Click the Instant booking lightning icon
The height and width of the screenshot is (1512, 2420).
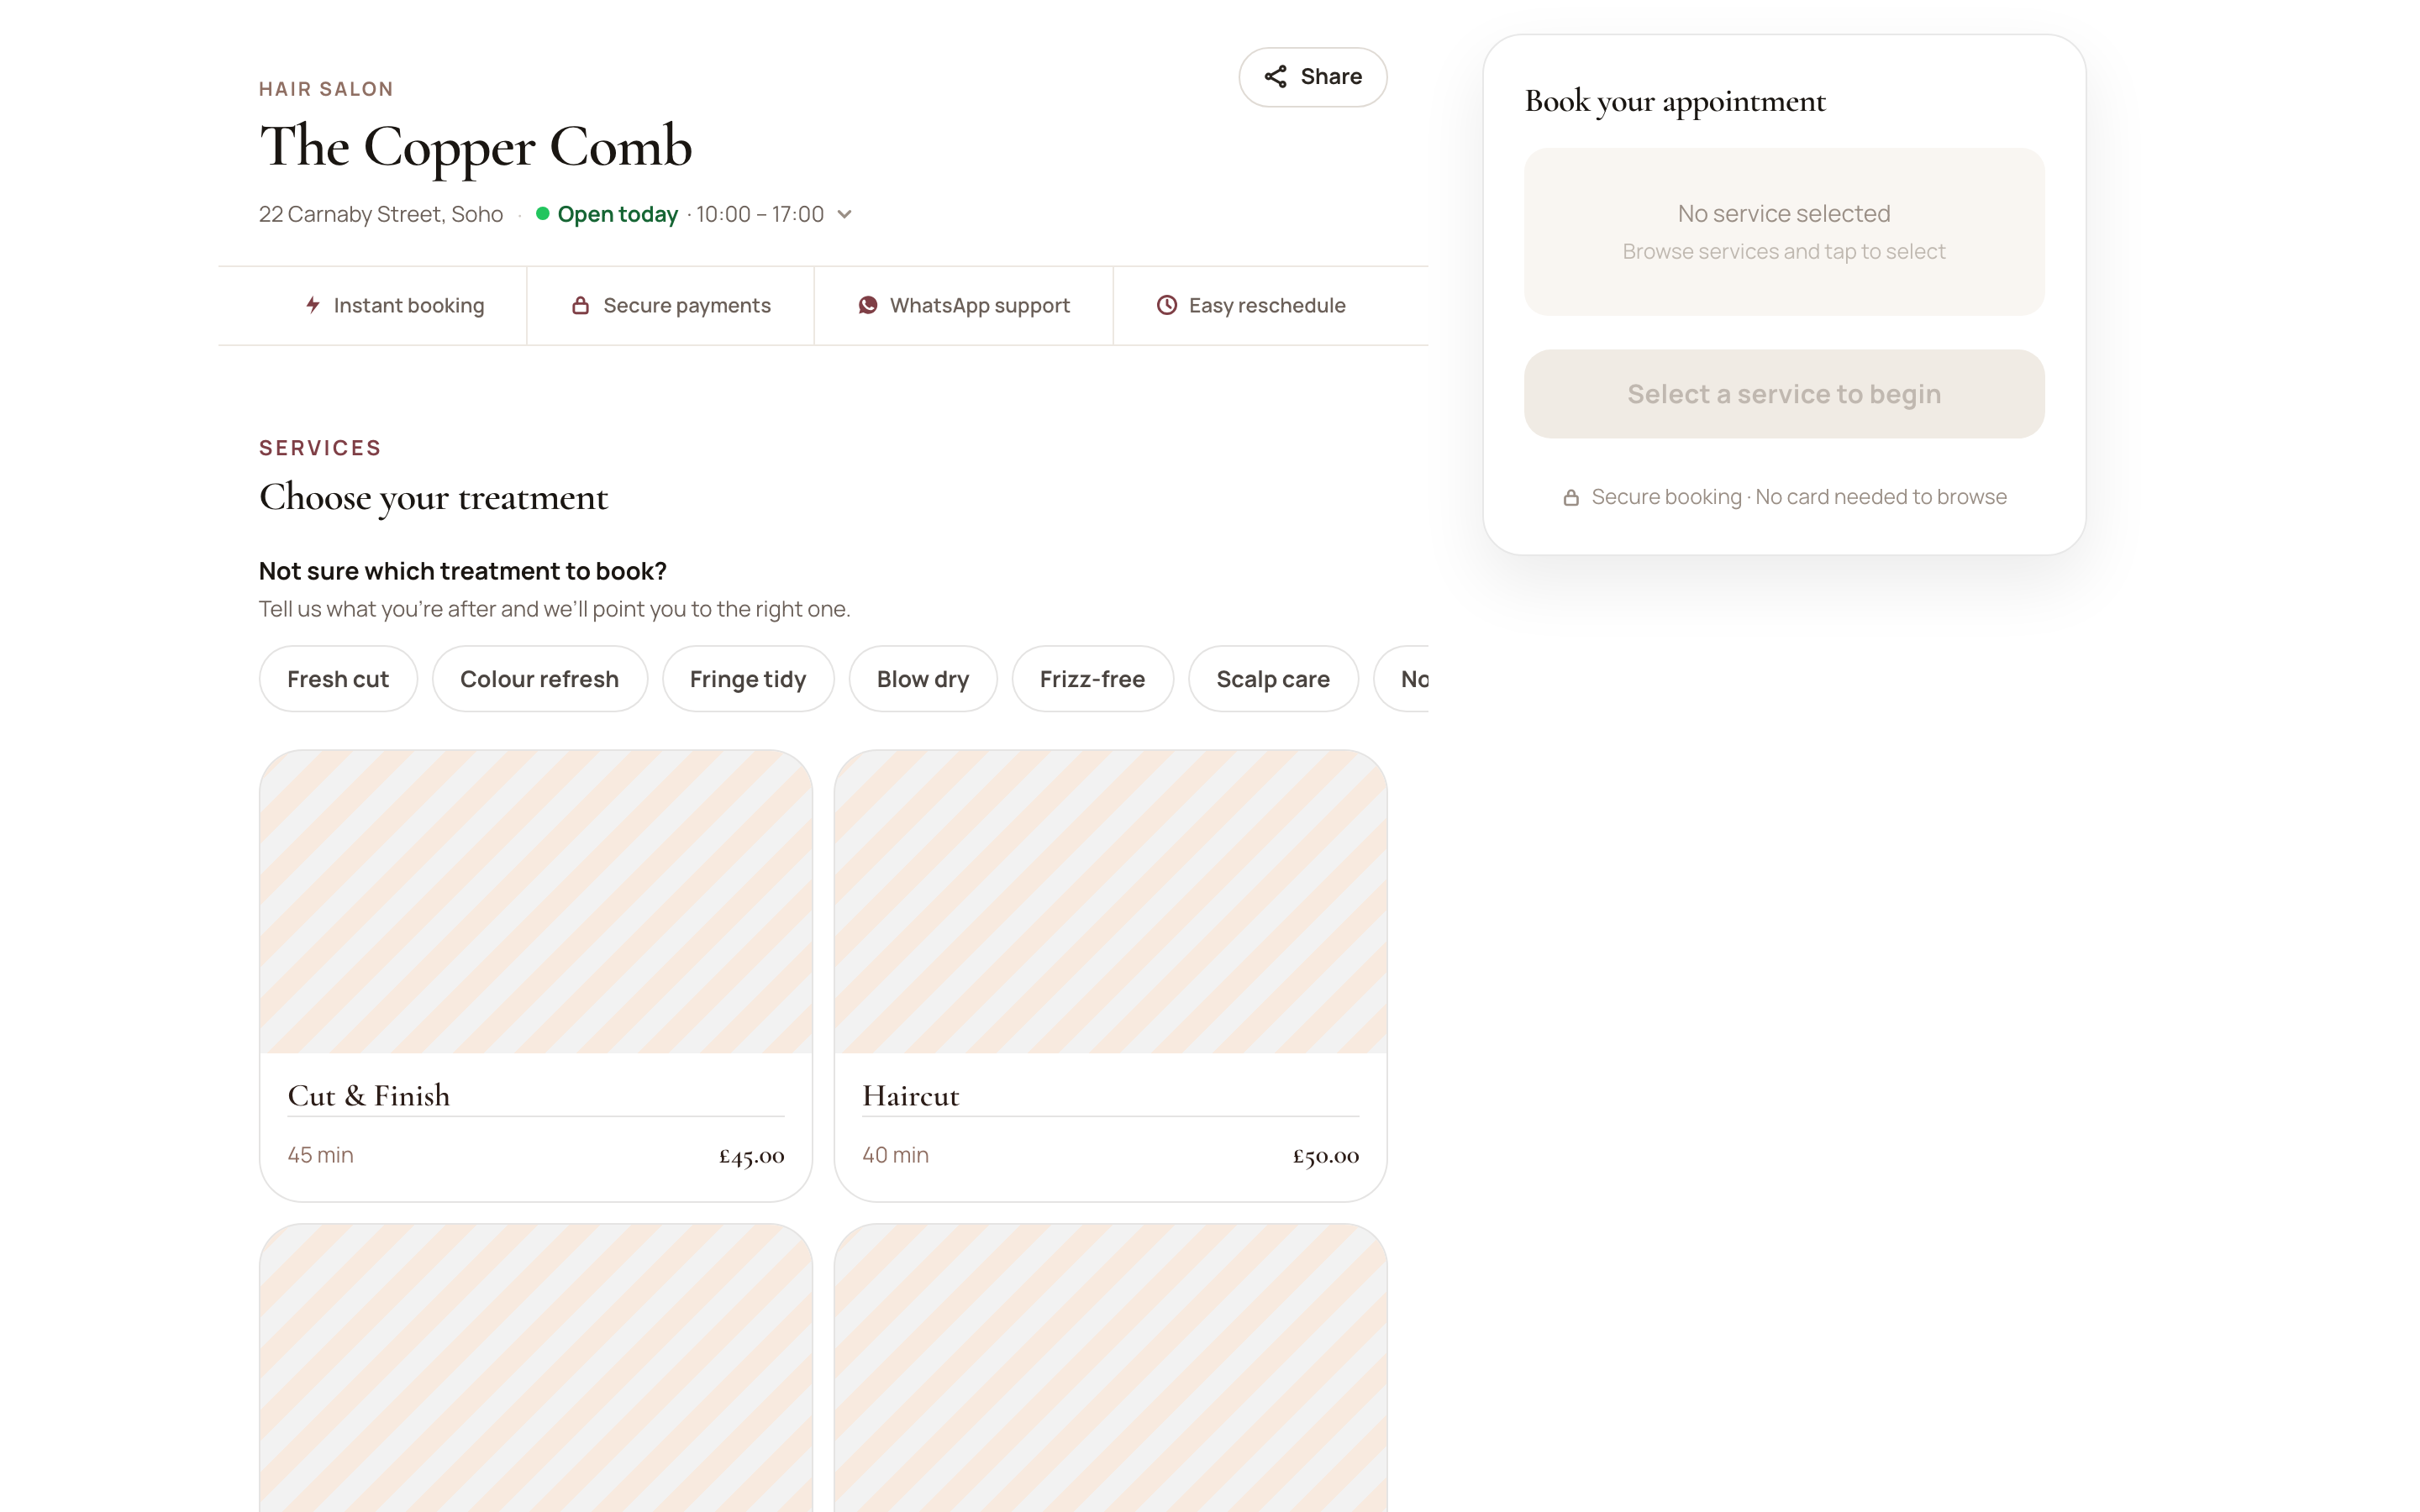(x=313, y=305)
